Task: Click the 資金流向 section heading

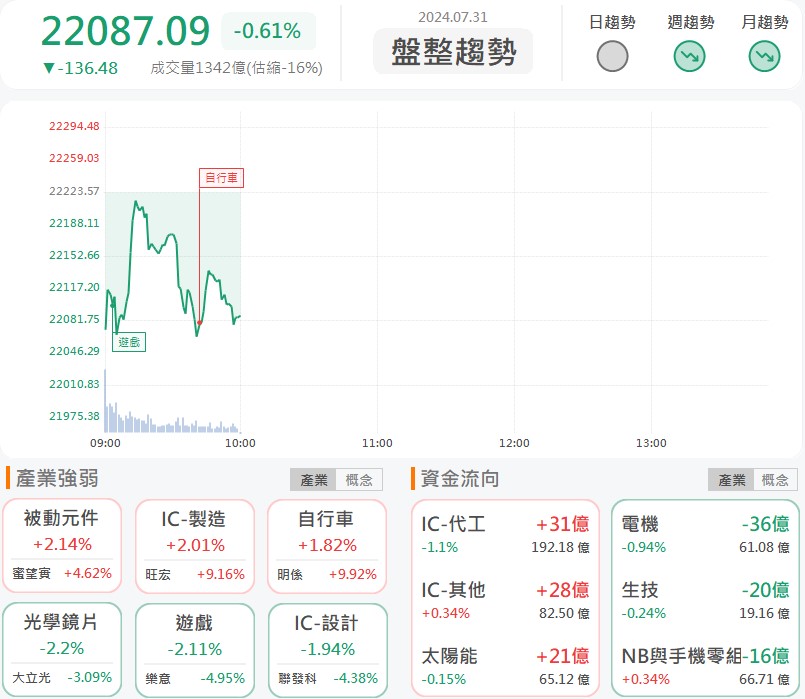Action: (459, 478)
